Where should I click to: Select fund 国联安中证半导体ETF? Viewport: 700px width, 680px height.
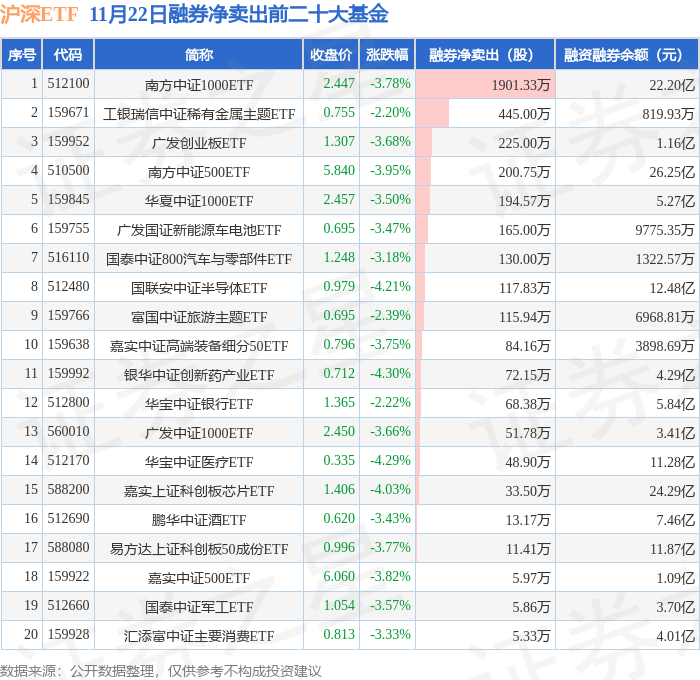click(x=199, y=288)
